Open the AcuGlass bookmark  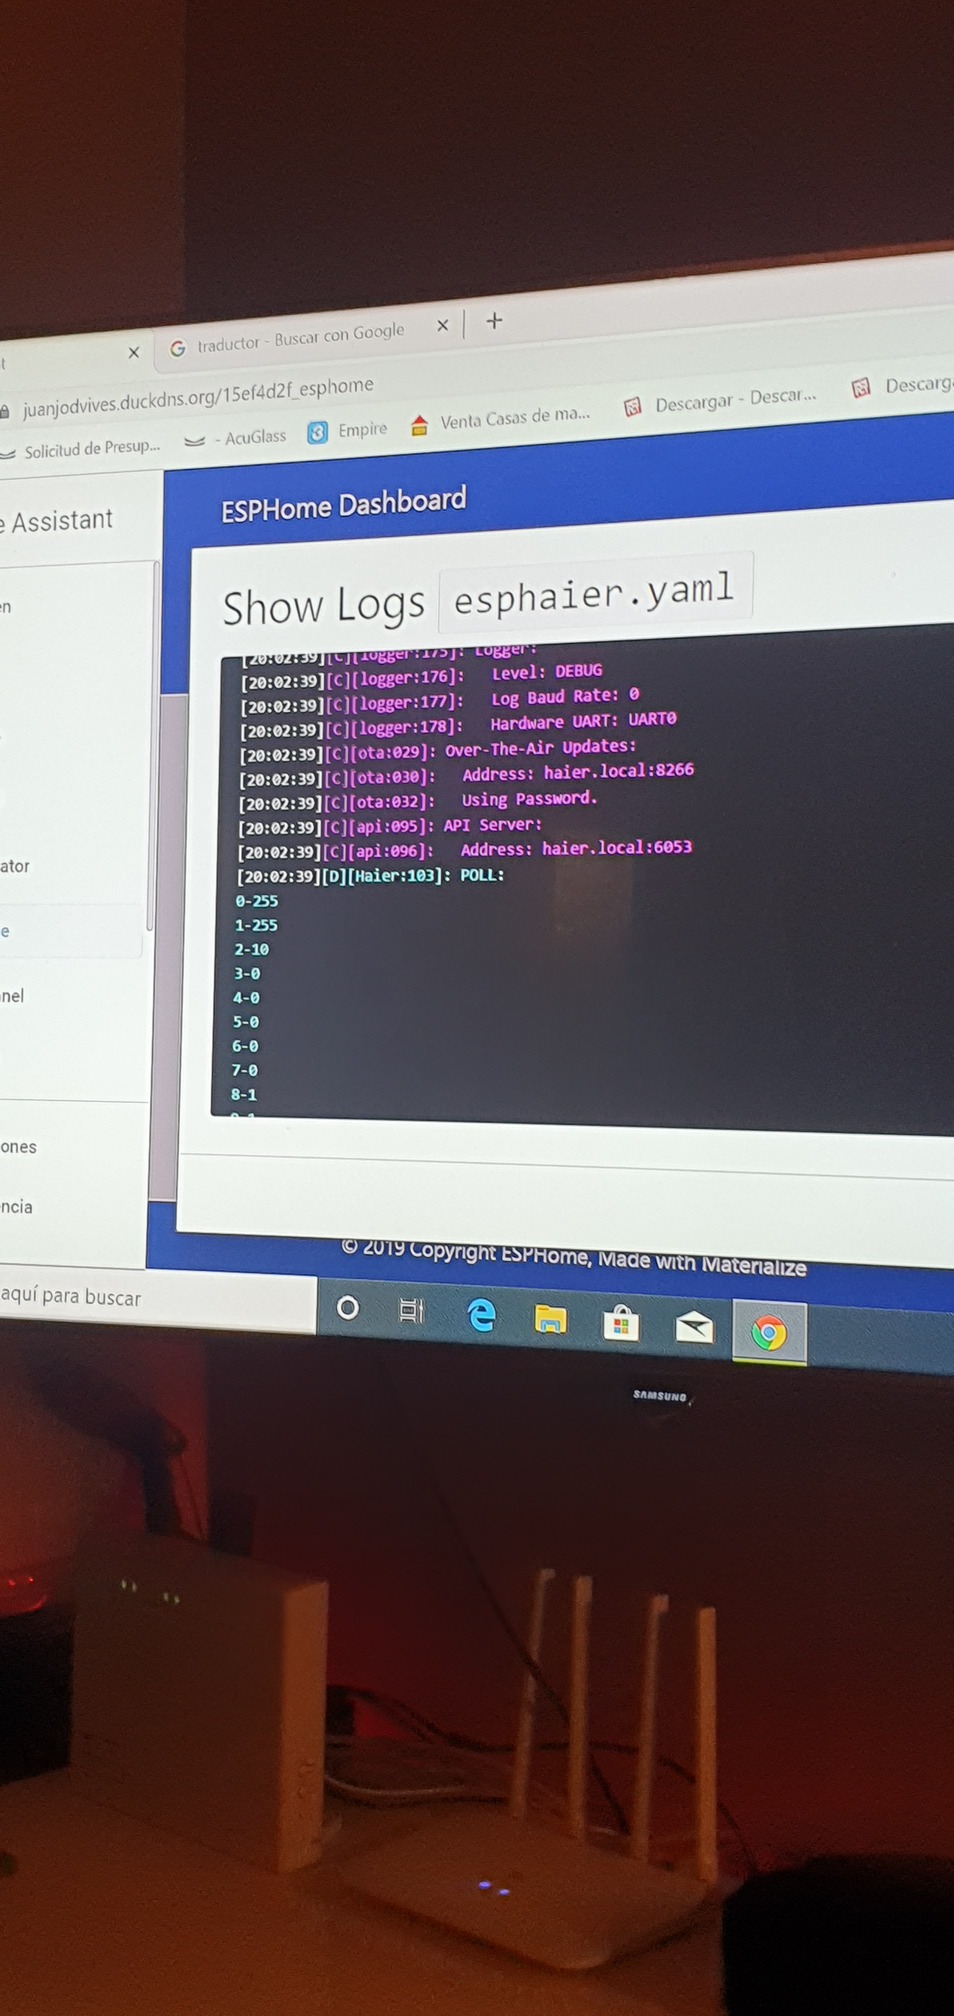(x=236, y=437)
